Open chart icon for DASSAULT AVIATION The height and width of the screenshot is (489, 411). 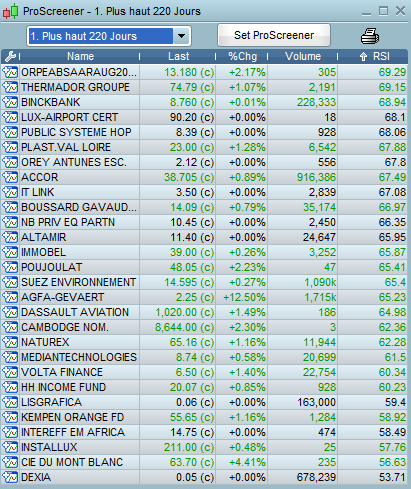[10, 312]
